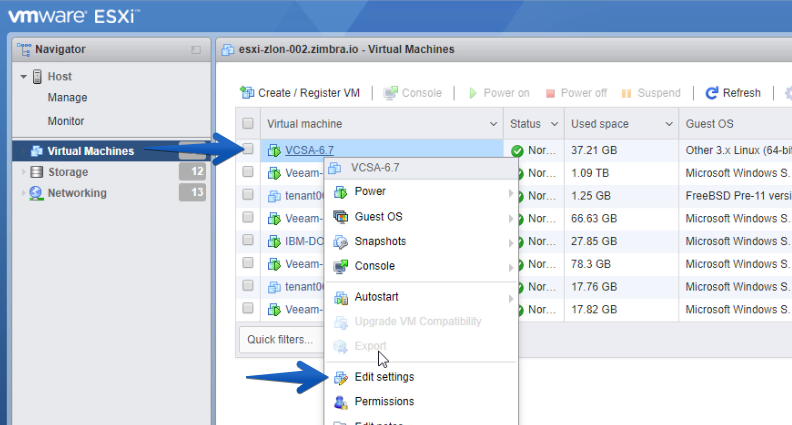
Task: Click the Refresh arrow icon
Action: pyautogui.click(x=712, y=93)
